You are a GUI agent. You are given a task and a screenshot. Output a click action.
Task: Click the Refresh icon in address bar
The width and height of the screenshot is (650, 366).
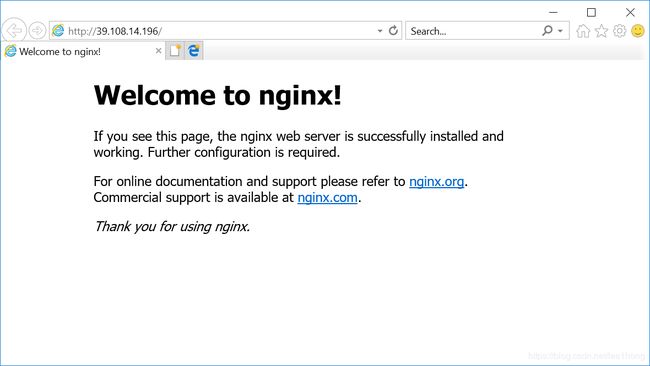click(393, 30)
